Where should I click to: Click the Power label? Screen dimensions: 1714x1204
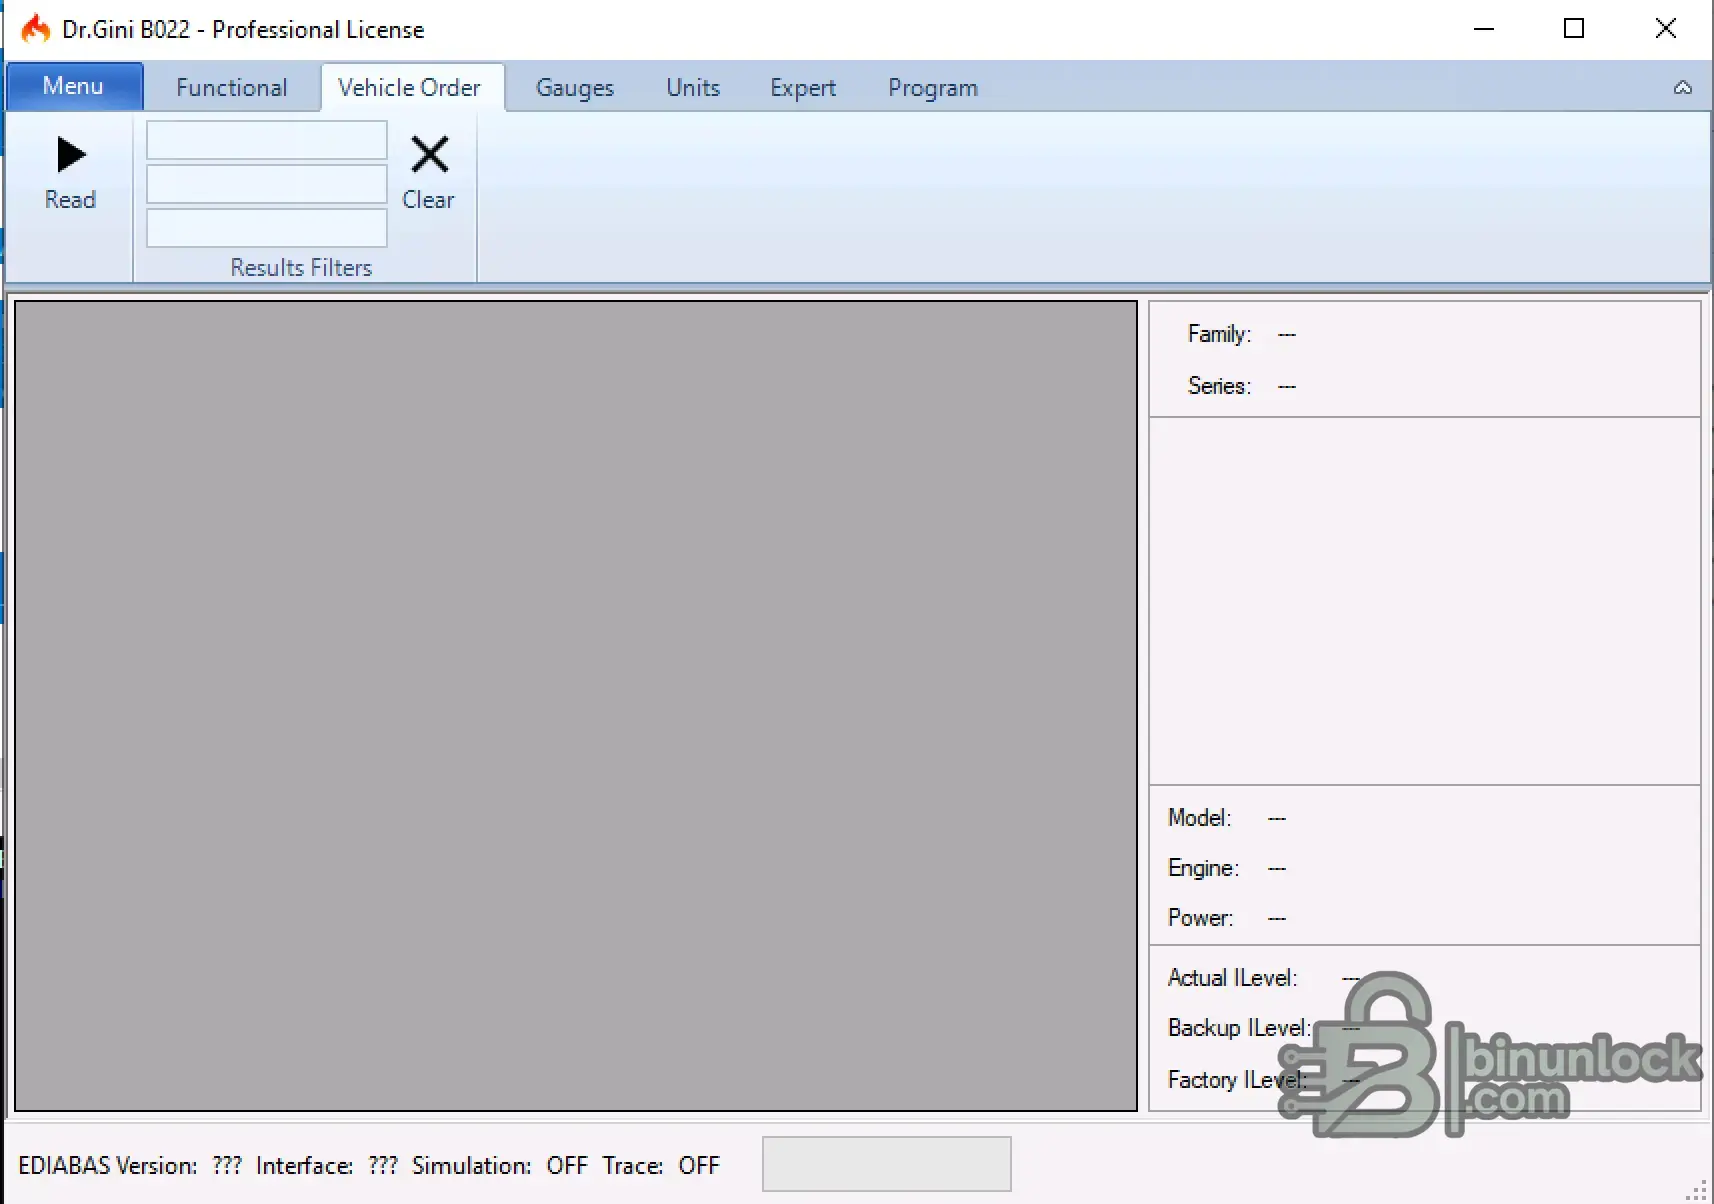pos(1200,918)
